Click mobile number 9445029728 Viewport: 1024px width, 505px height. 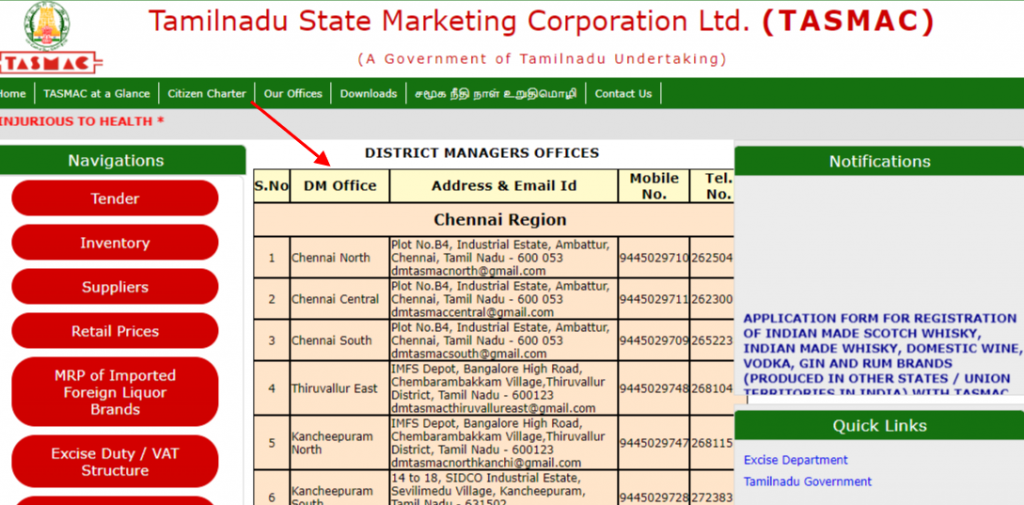[x=654, y=498]
